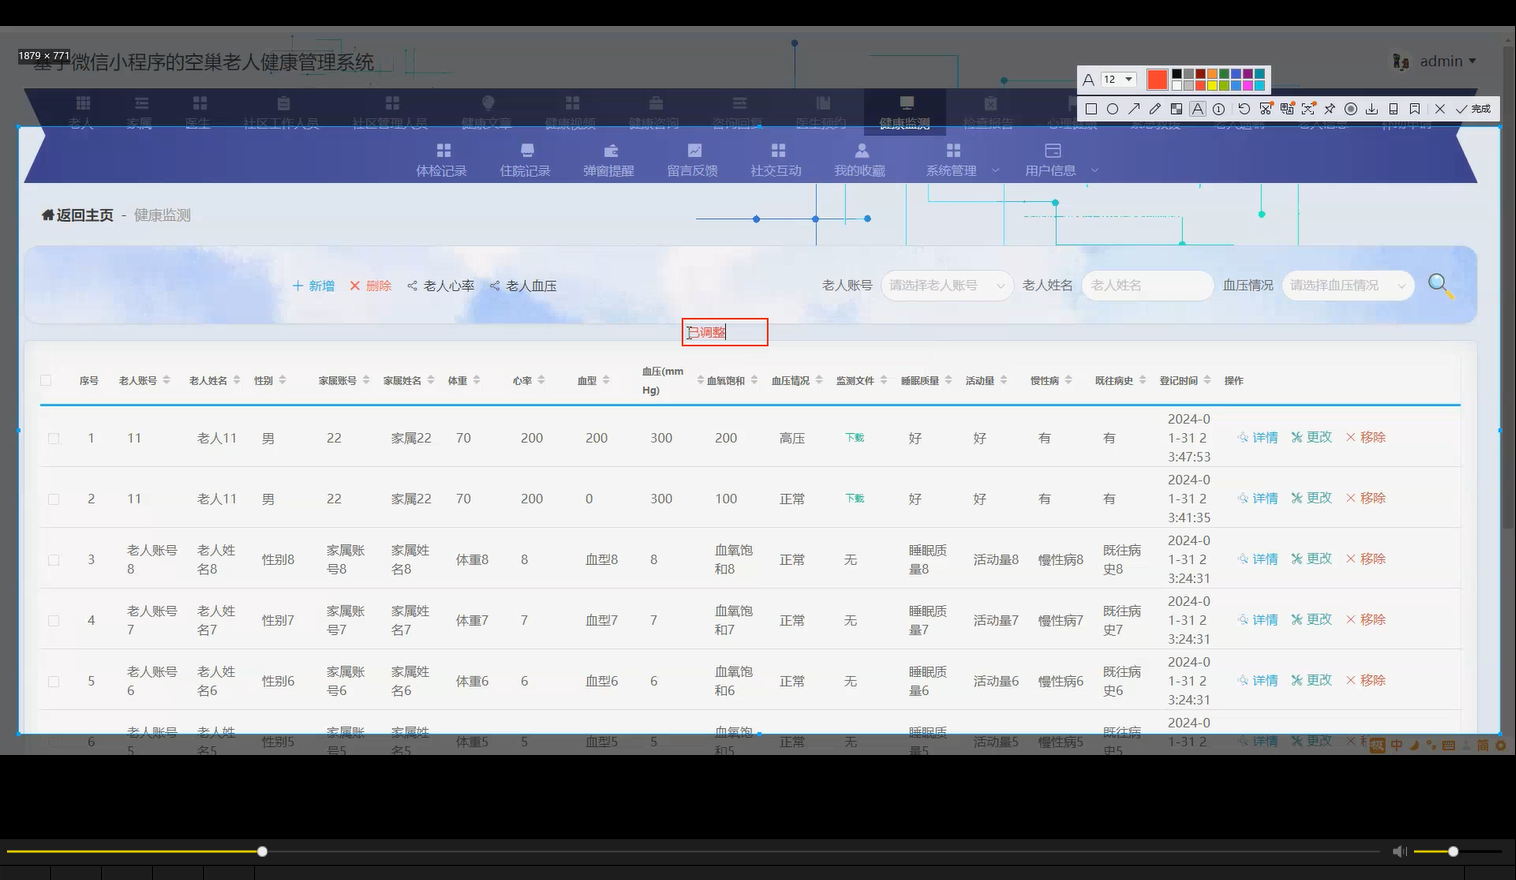Undo the last annotation
The height and width of the screenshot is (880, 1516).
tap(1243, 108)
